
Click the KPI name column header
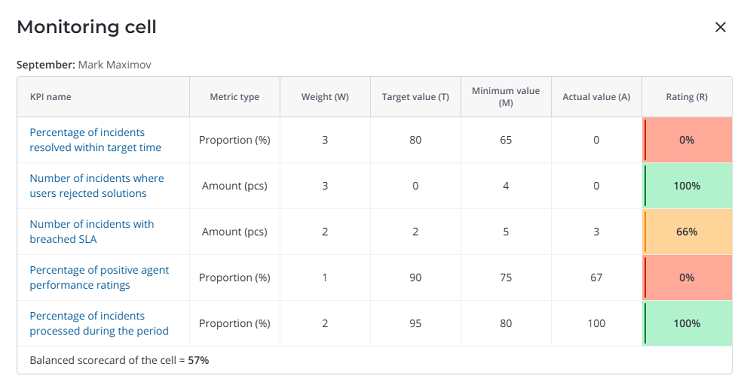click(x=51, y=97)
